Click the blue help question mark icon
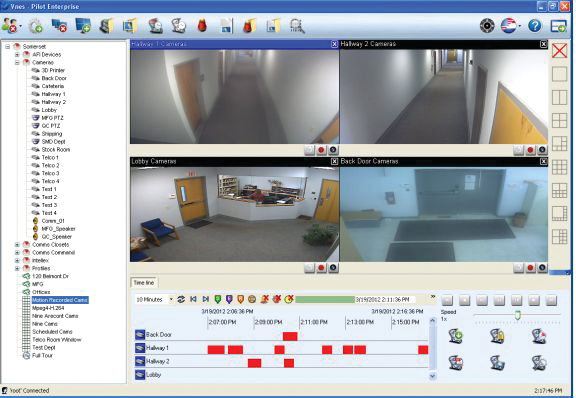The image size is (576, 398). pos(534,26)
